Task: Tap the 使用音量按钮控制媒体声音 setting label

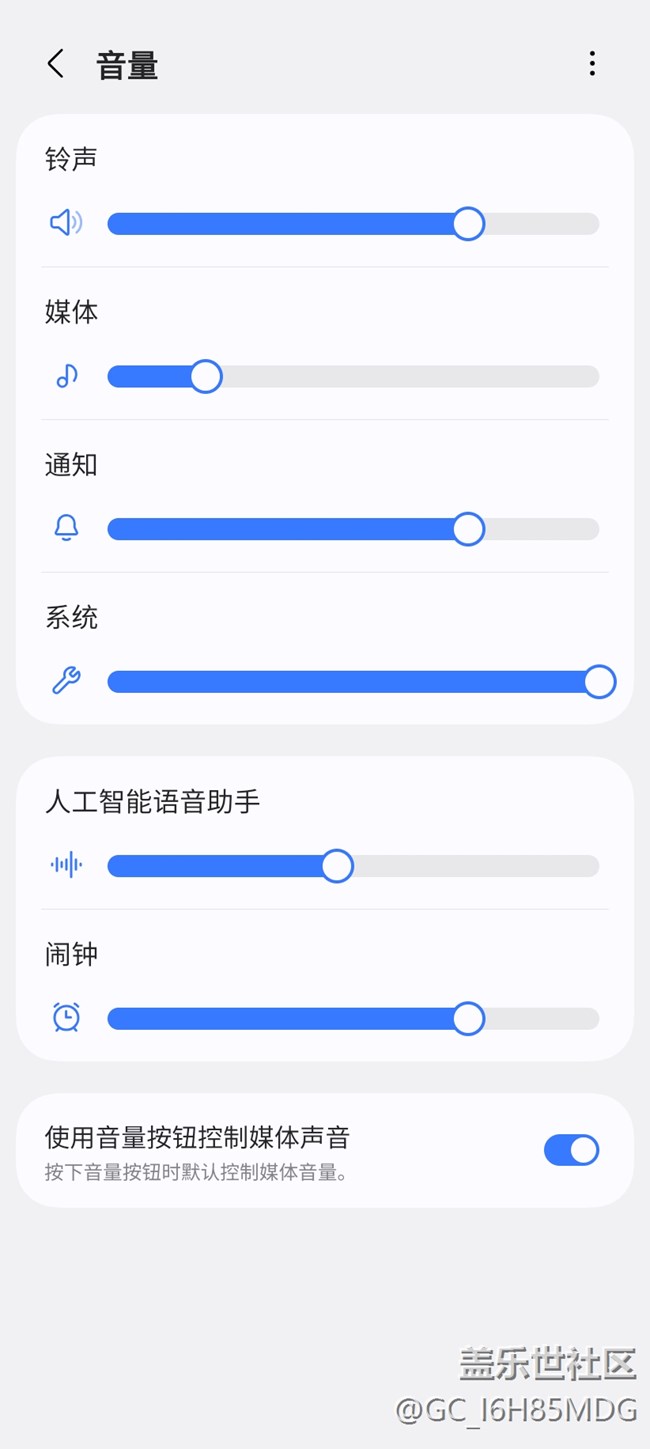Action: click(197, 1137)
